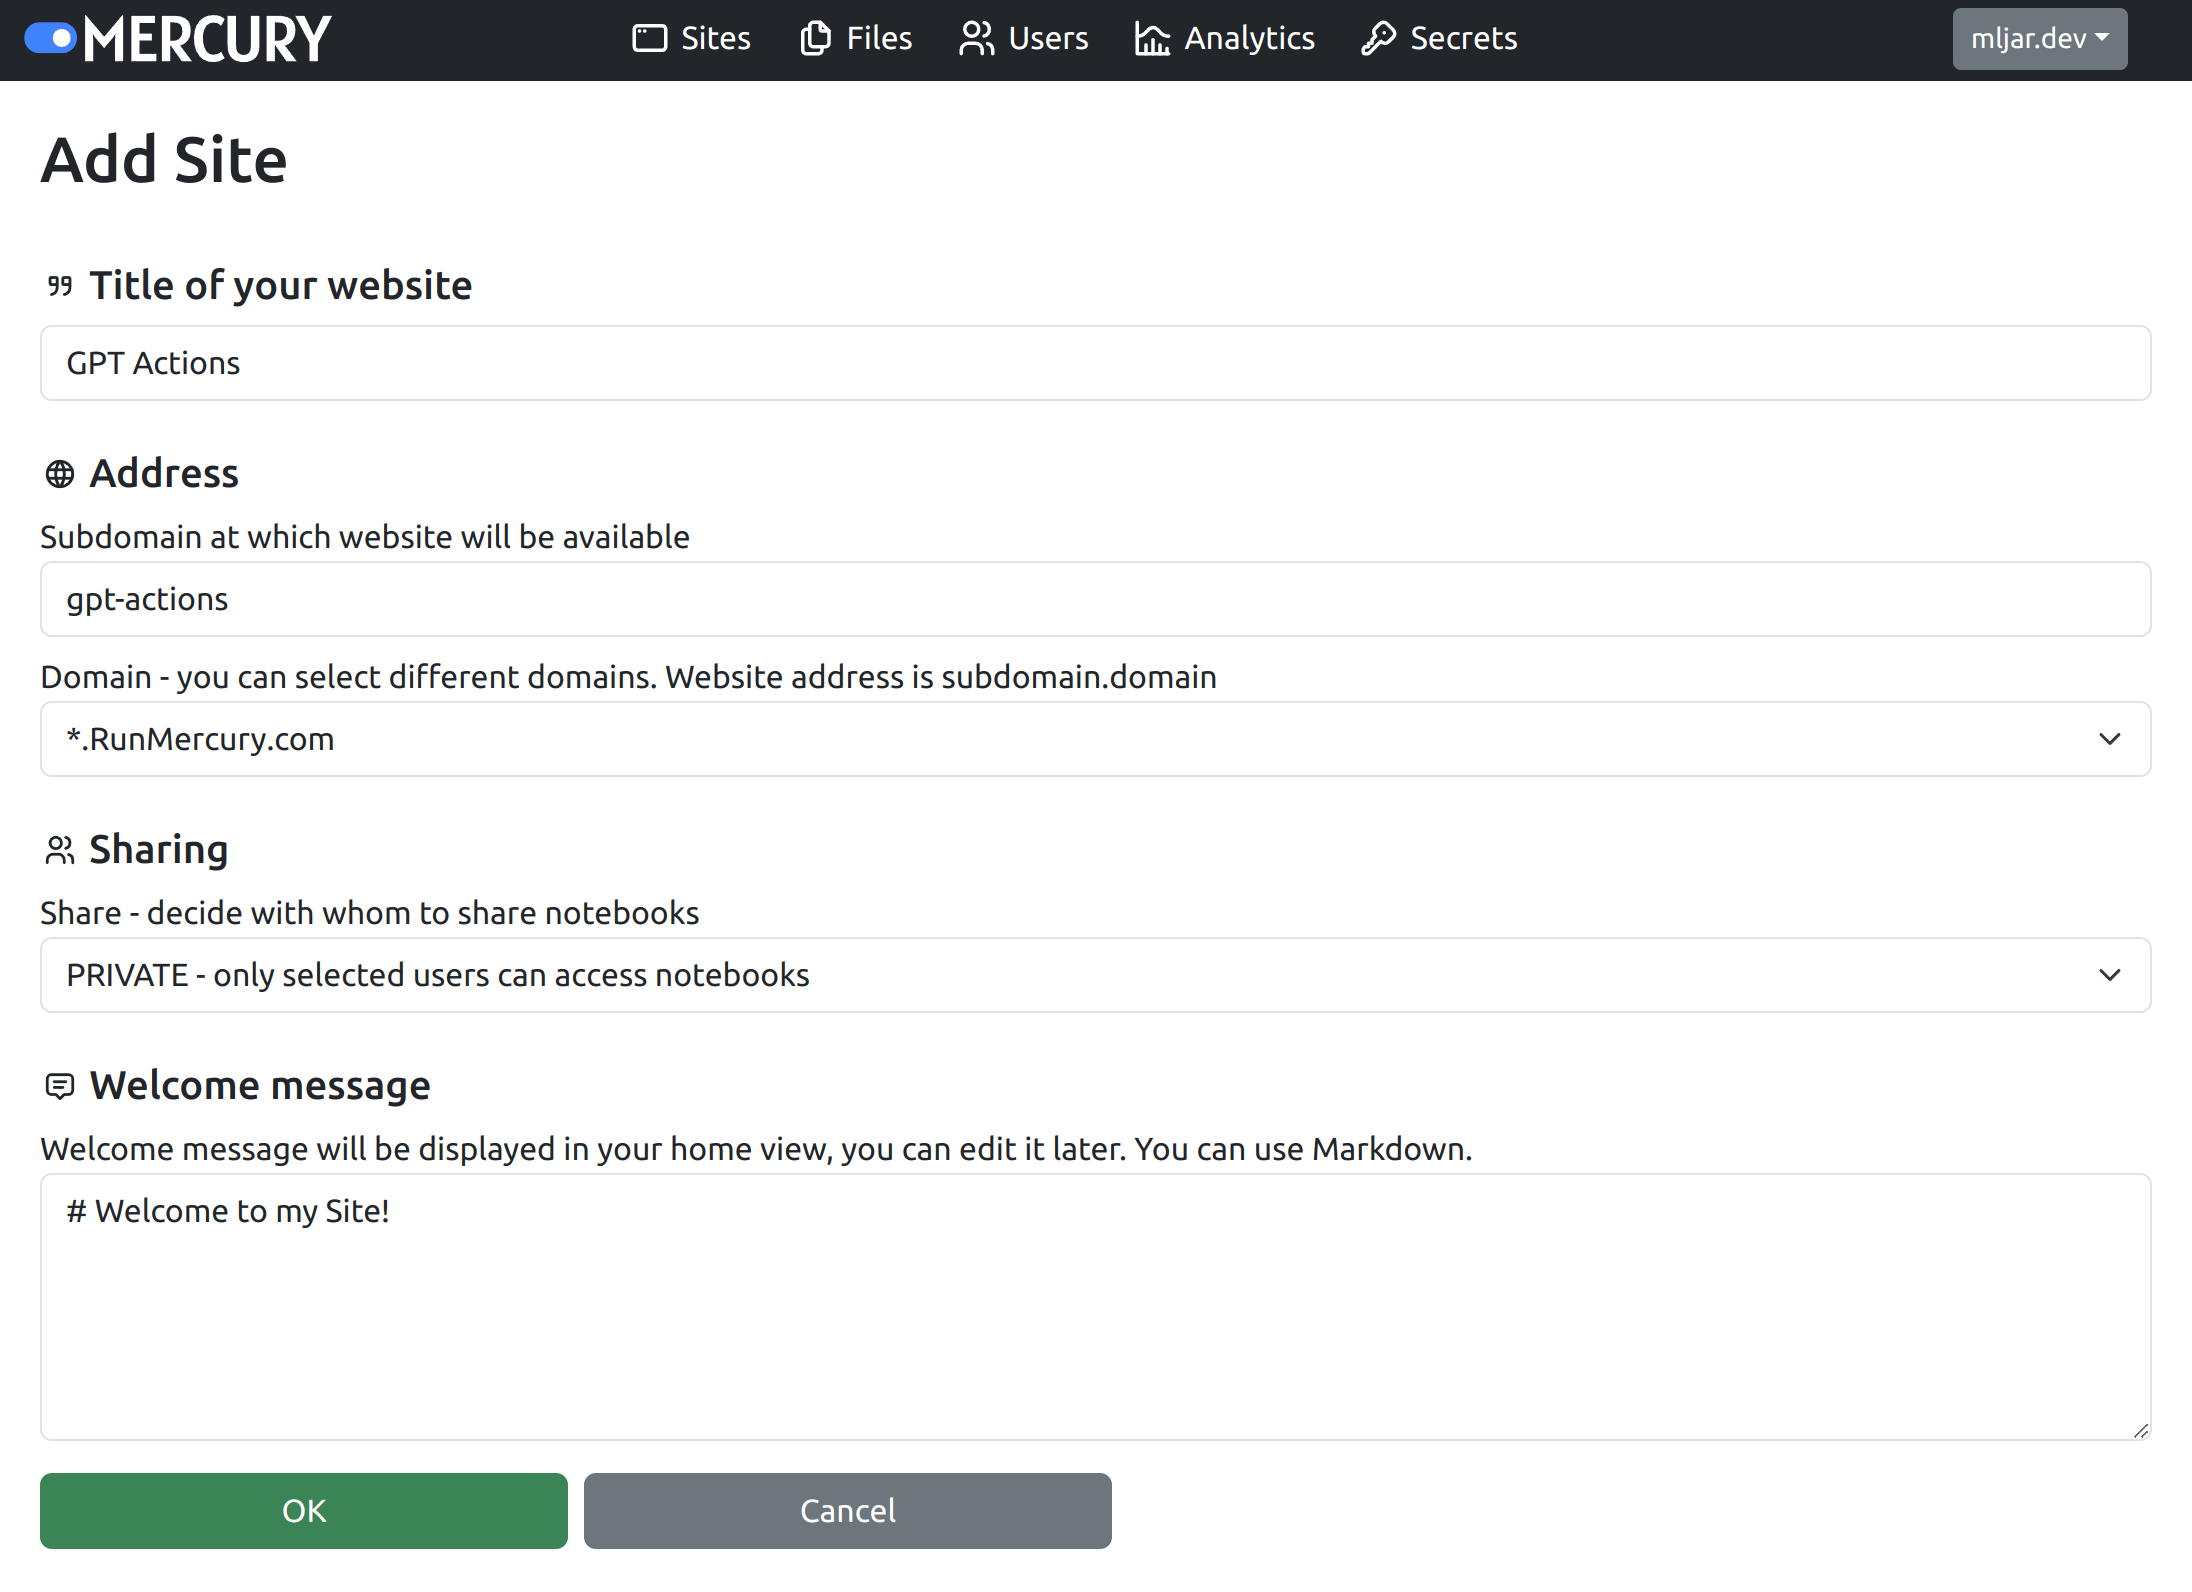This screenshot has width=2192, height=1592.
Task: Click the GPT Actions title field
Action: coord(1095,363)
